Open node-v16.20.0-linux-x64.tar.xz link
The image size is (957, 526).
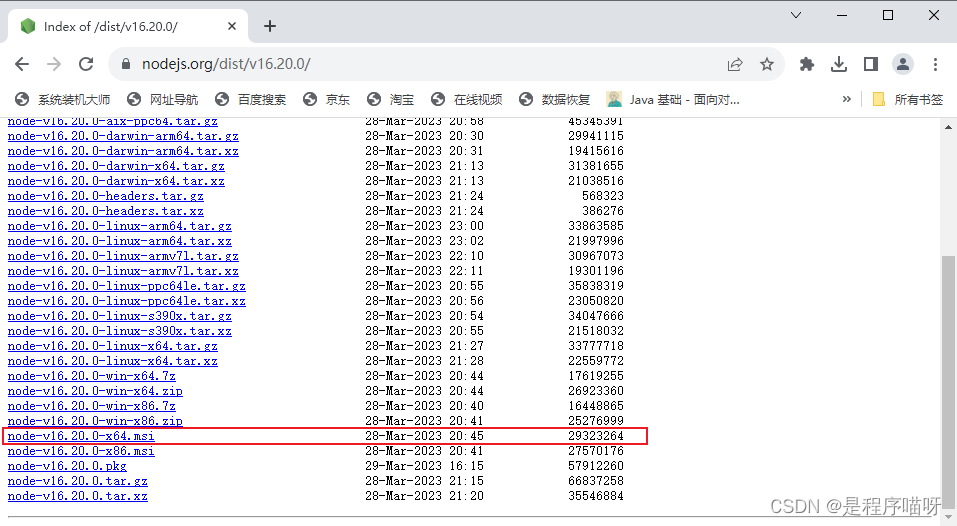(112, 361)
